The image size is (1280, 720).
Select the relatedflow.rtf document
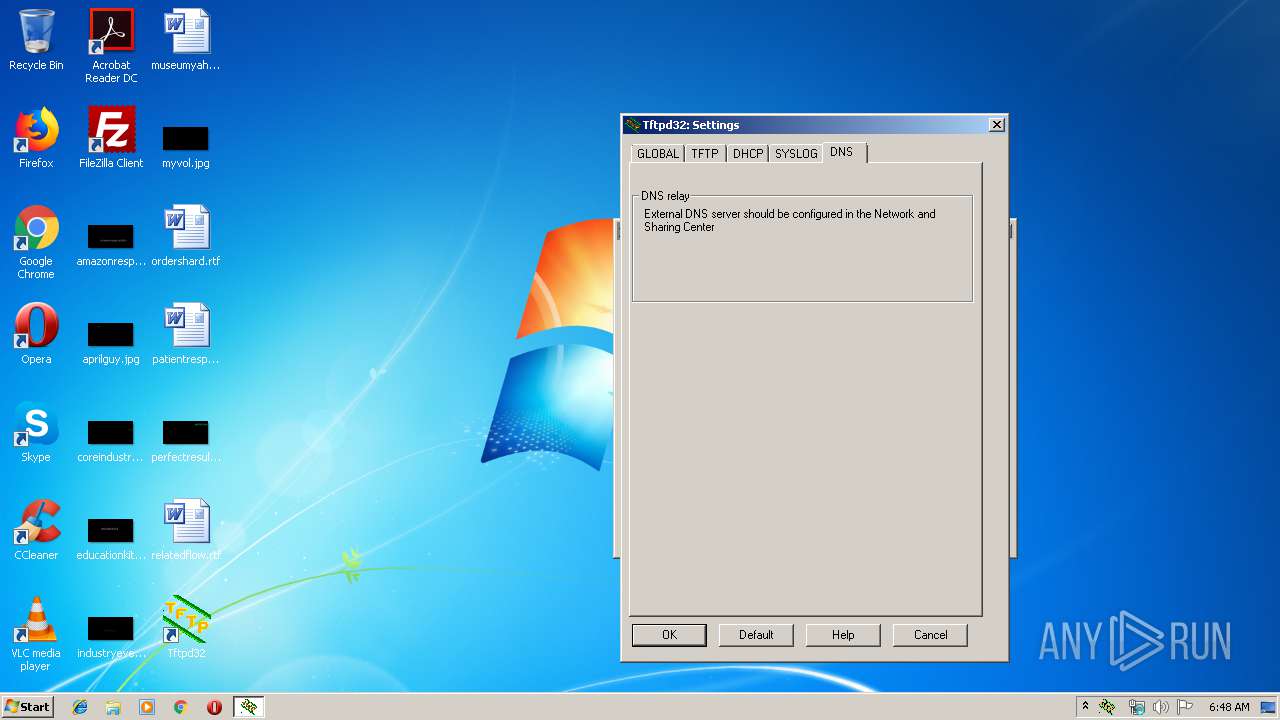pyautogui.click(x=186, y=530)
